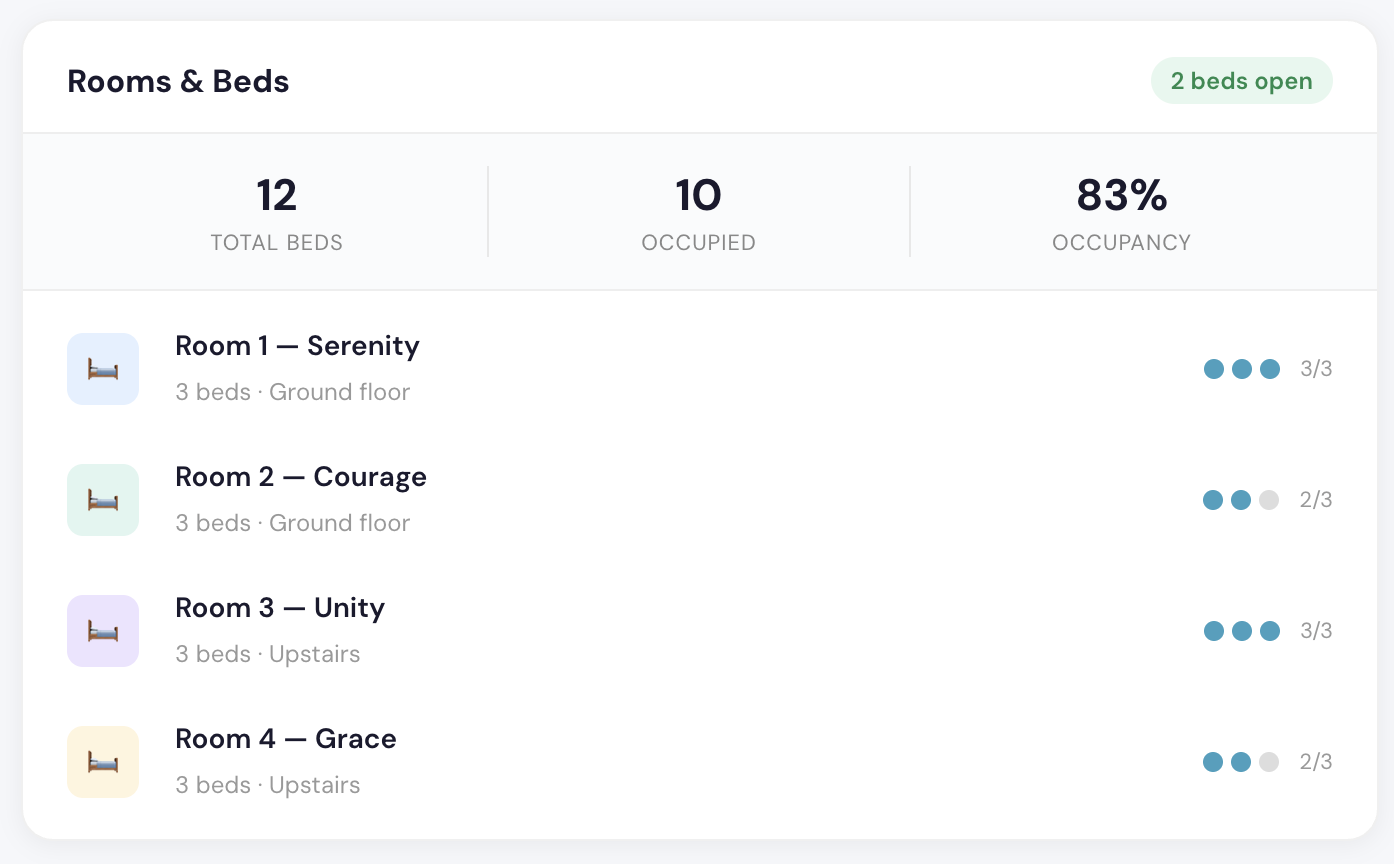Click the 3/3 count for Serenity

(1316, 369)
